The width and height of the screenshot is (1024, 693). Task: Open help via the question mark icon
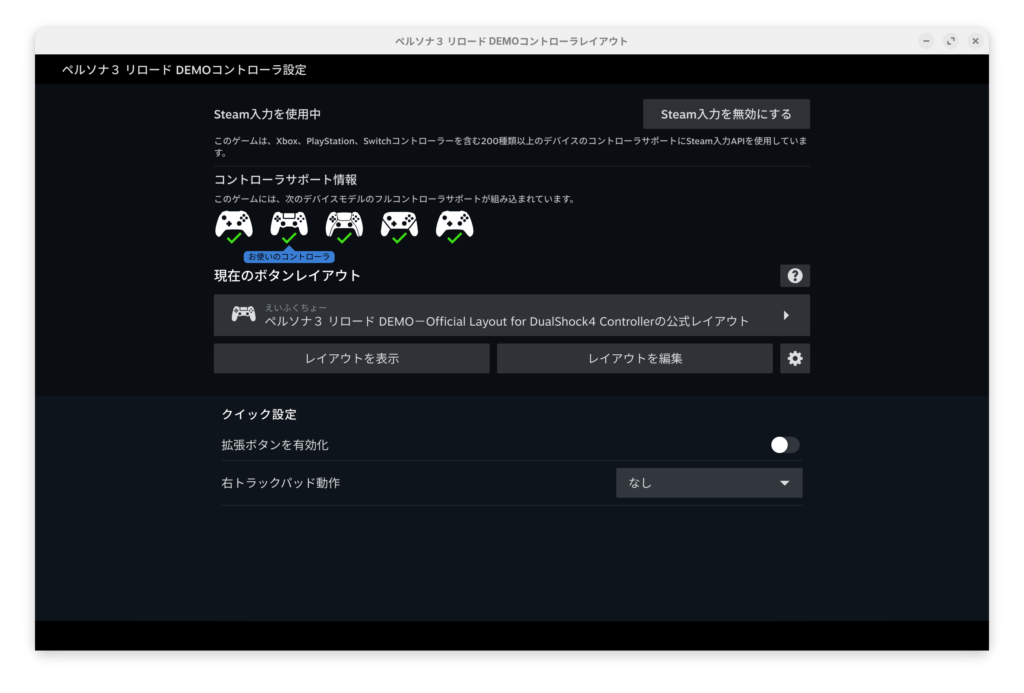pyautogui.click(x=795, y=276)
